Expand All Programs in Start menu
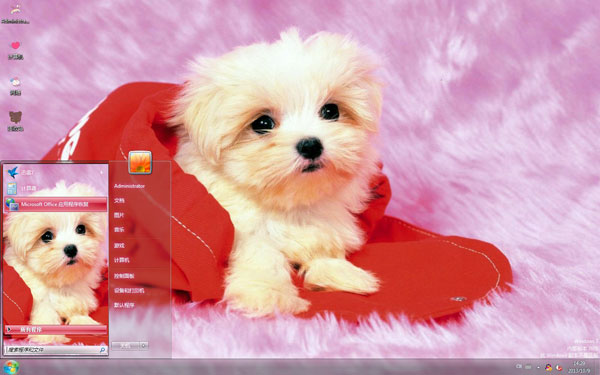This screenshot has width=600, height=375. 55,329
